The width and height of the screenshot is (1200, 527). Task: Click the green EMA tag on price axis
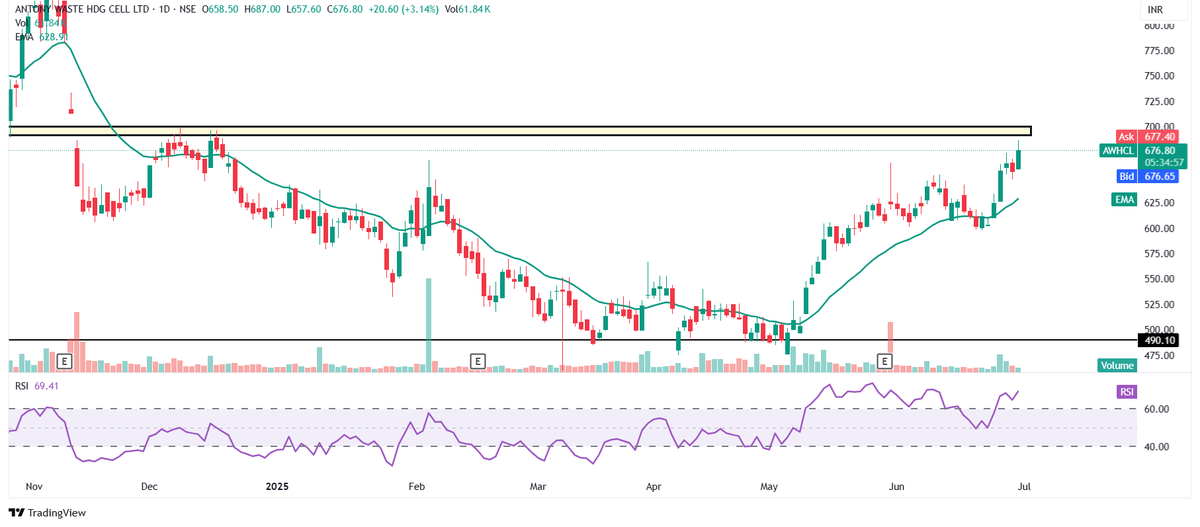pos(1125,200)
